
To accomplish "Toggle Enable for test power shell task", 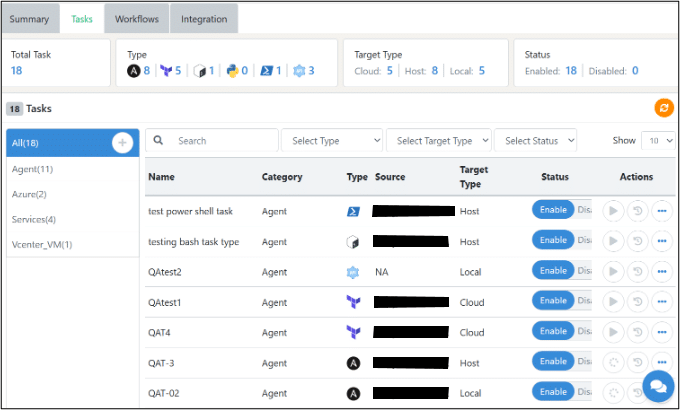I will (553, 210).
